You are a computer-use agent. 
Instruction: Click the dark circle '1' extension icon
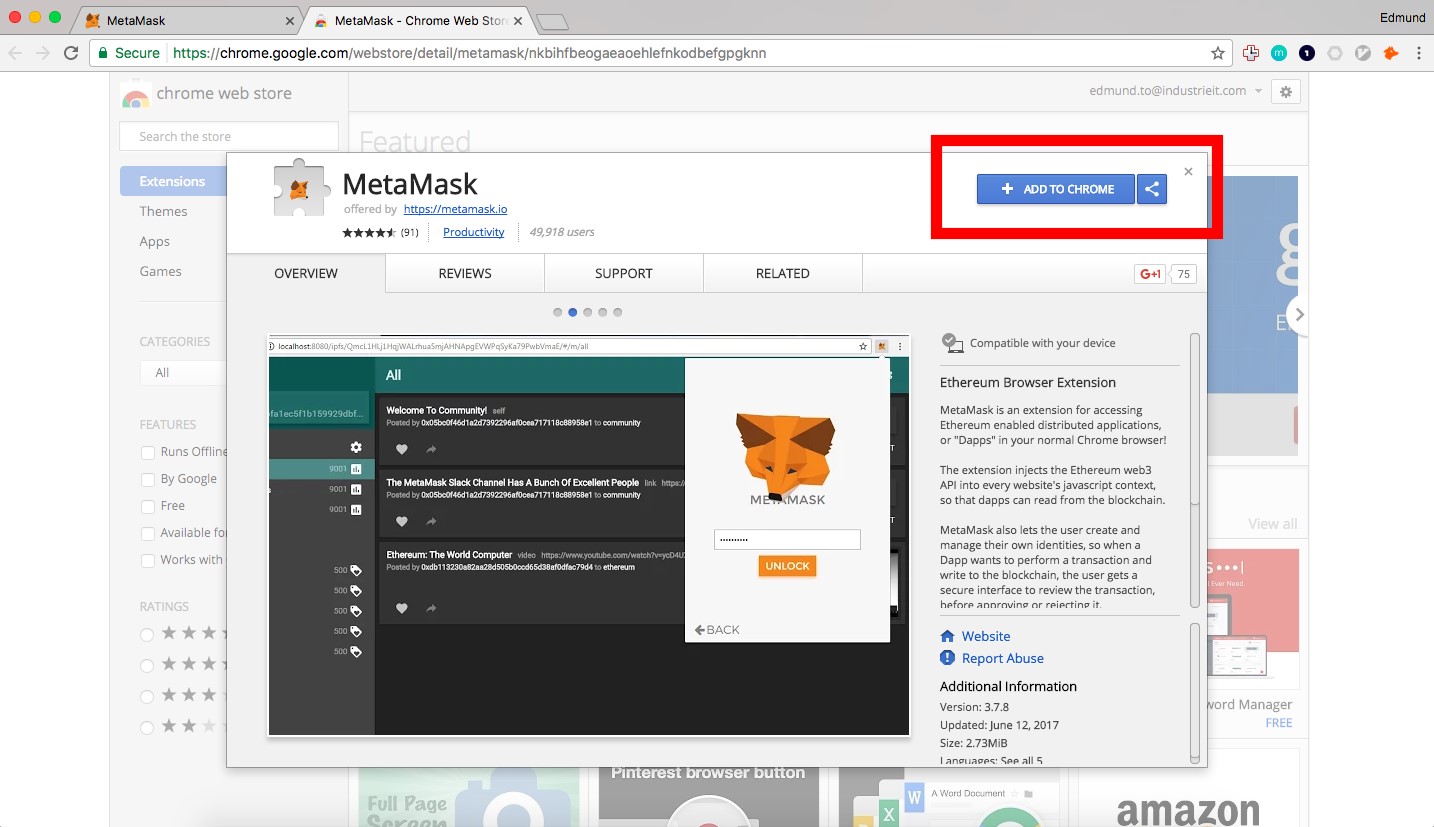(1307, 53)
